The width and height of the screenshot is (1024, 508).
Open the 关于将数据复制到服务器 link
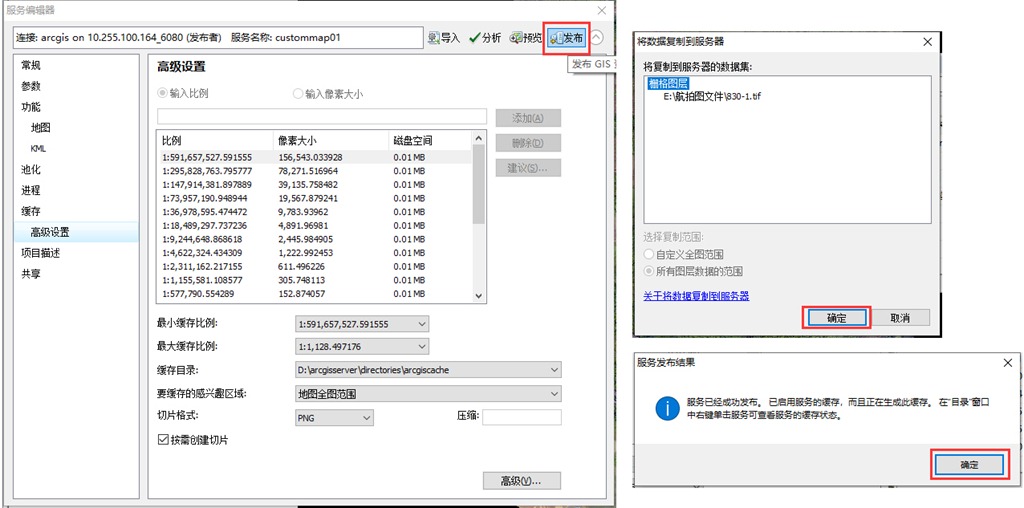point(696,296)
